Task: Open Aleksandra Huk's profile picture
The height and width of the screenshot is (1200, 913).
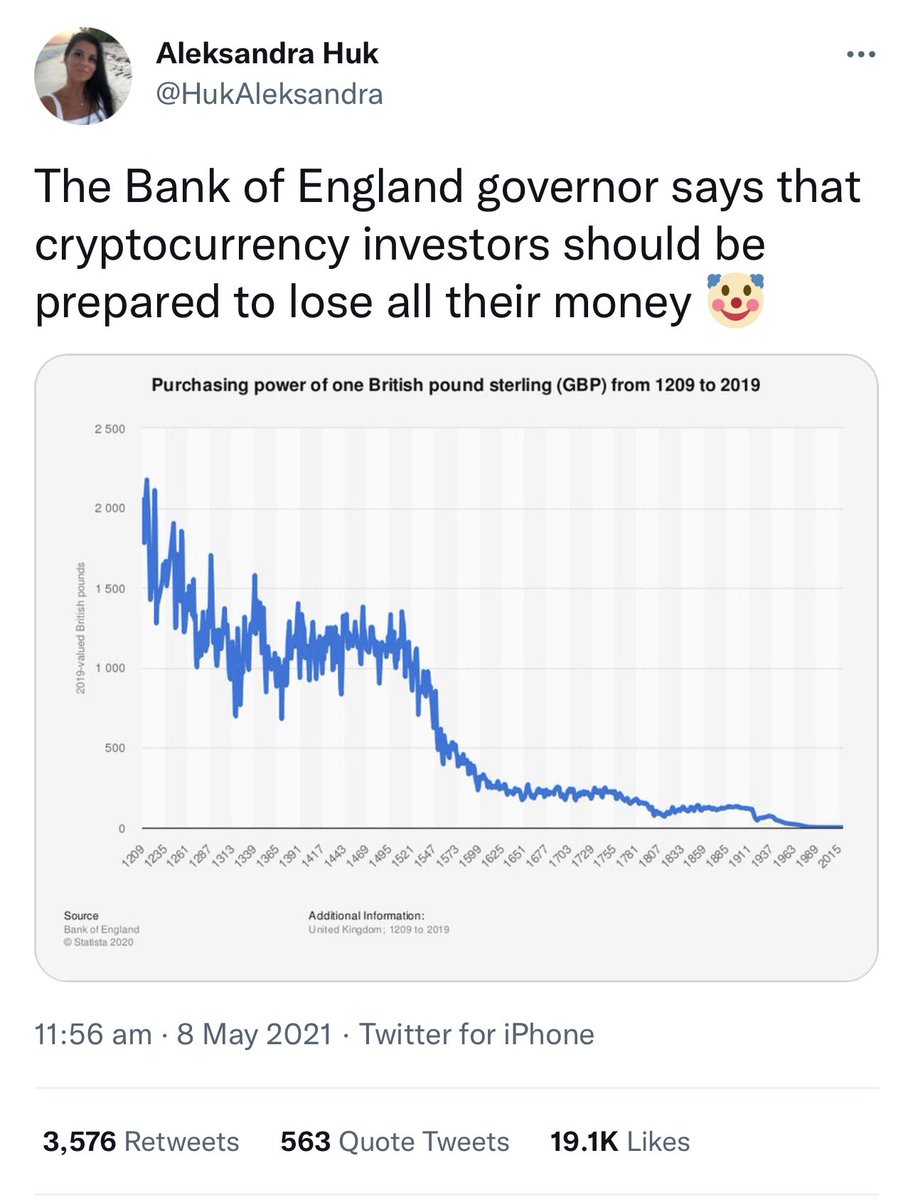Action: pyautogui.click(x=83, y=76)
